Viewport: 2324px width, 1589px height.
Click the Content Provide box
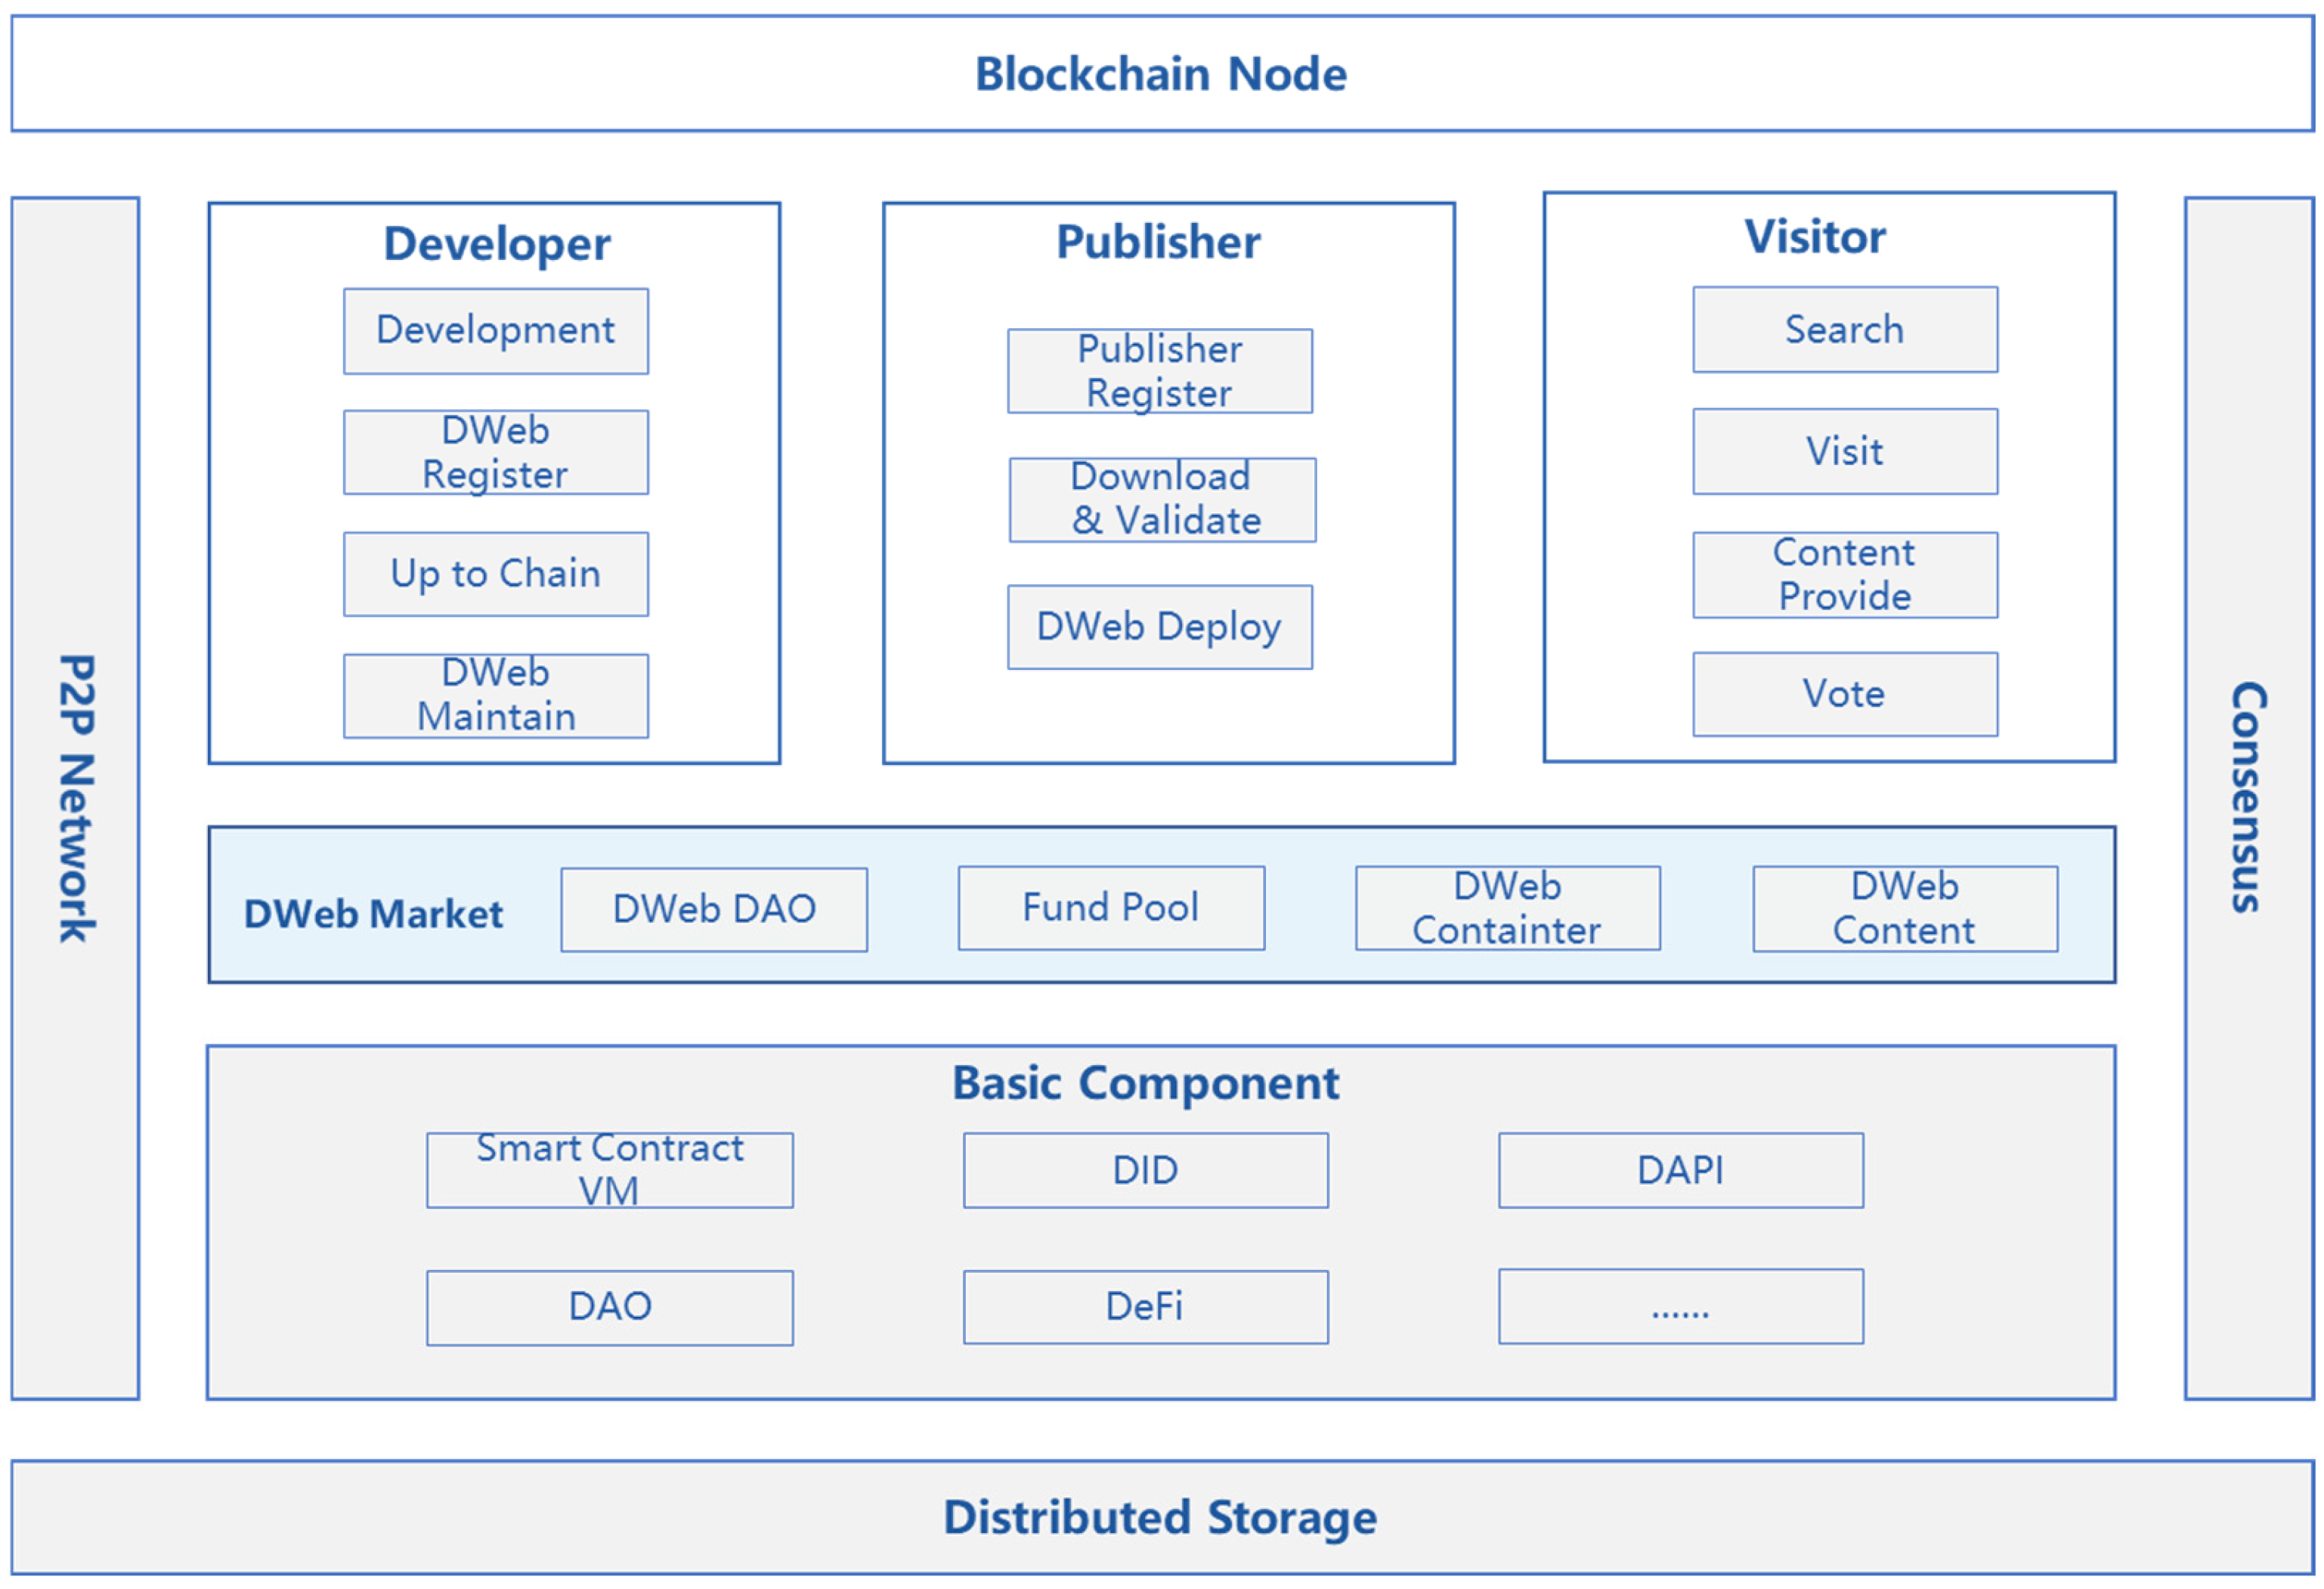tap(1845, 575)
